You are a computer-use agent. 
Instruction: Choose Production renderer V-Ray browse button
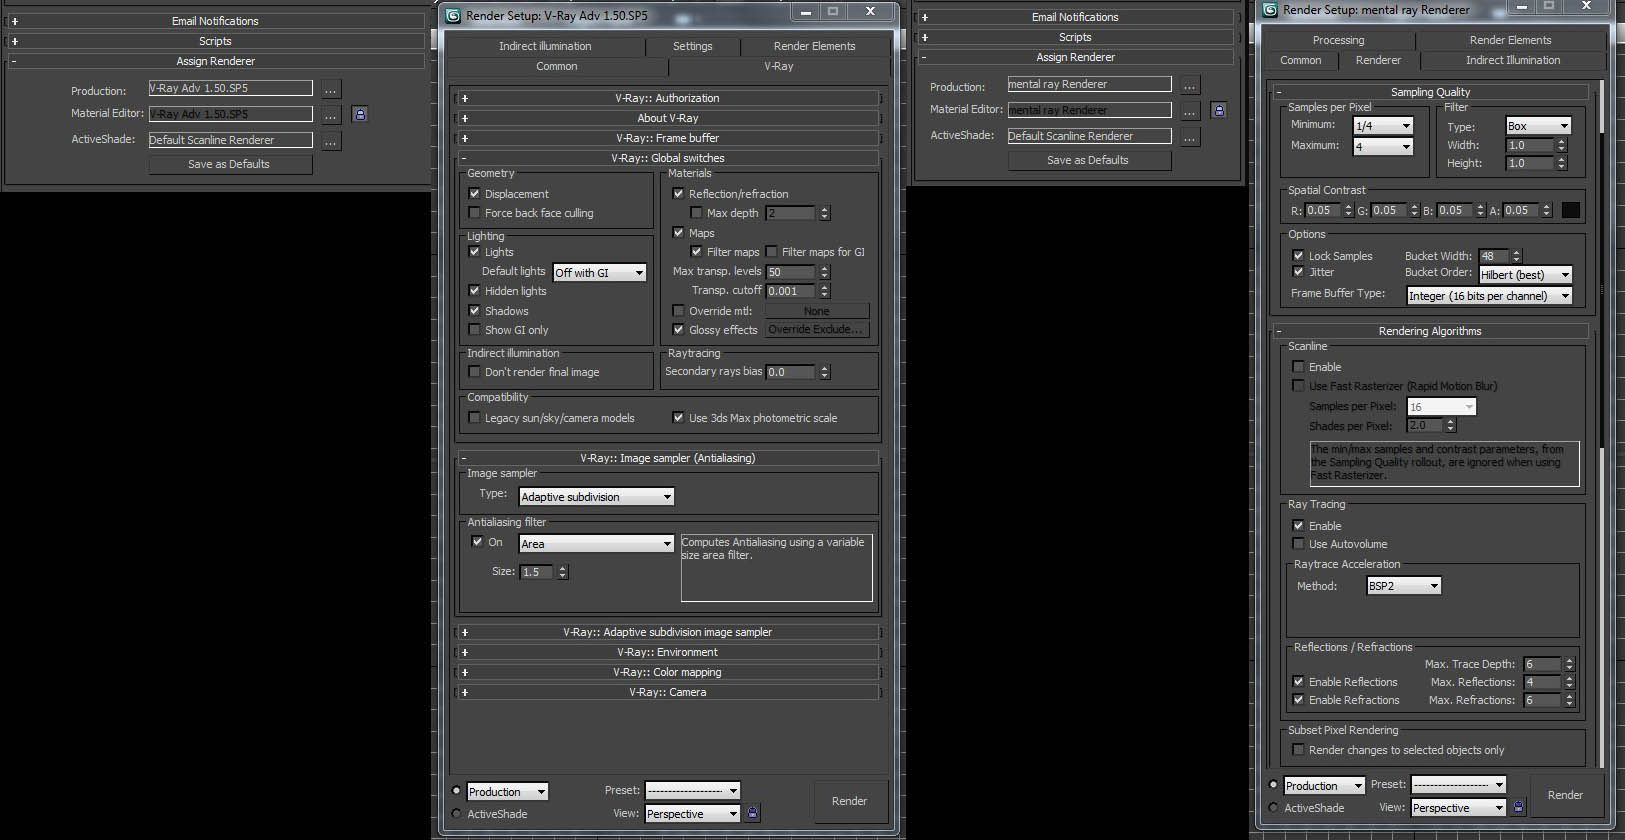click(331, 89)
